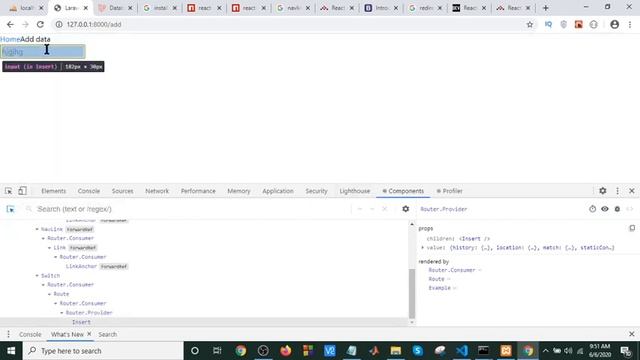Switch to the React Profiler tab
This screenshot has height=360, width=640.
pos(449,191)
